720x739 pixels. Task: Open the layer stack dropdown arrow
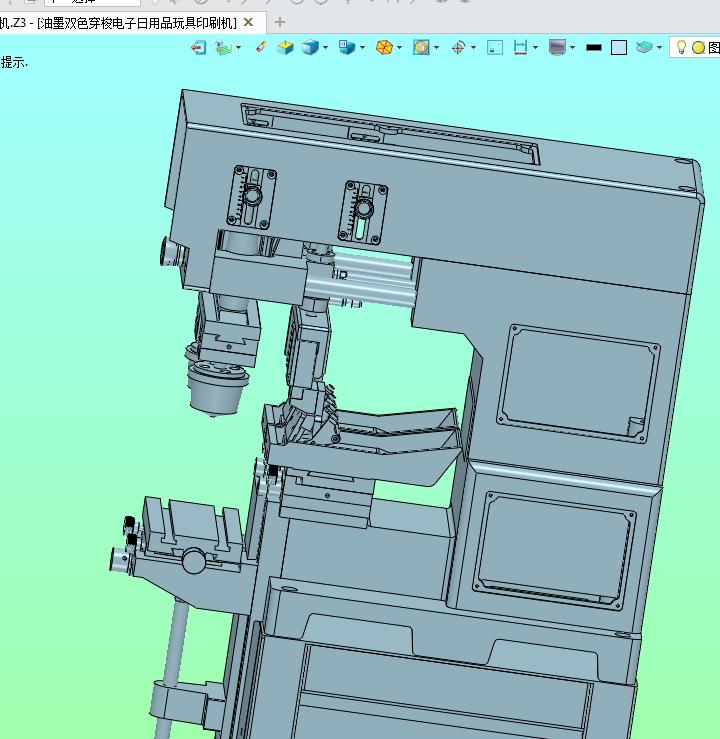(x=659, y=48)
